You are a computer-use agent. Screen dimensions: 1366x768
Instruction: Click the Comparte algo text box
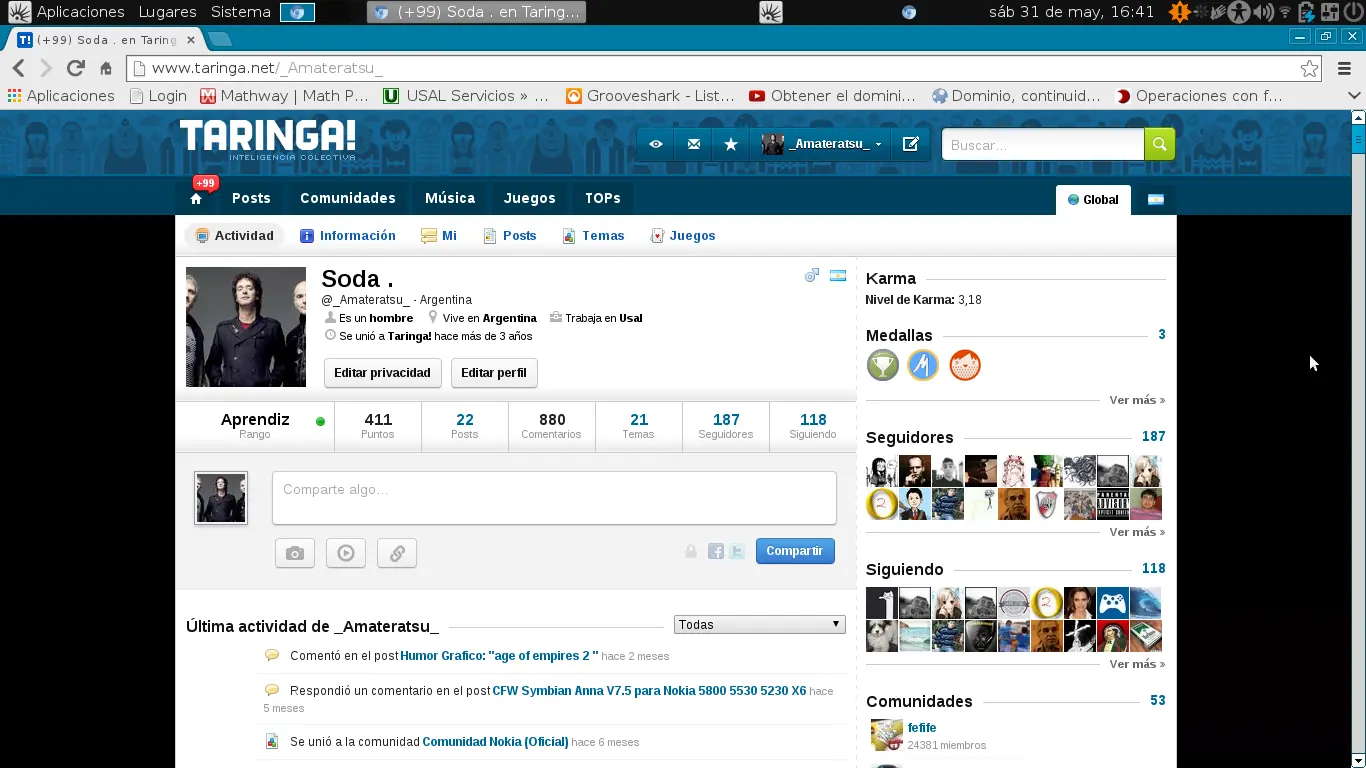(554, 498)
